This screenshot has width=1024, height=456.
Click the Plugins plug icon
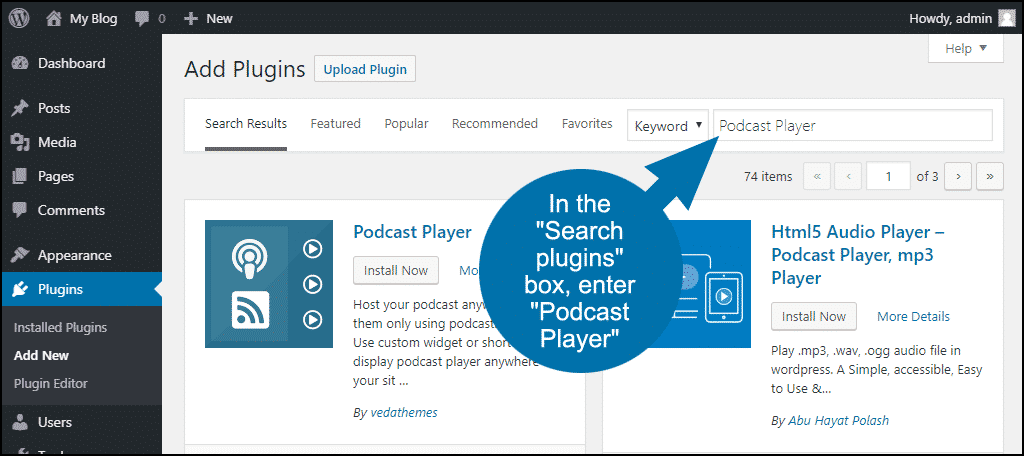click(x=21, y=289)
